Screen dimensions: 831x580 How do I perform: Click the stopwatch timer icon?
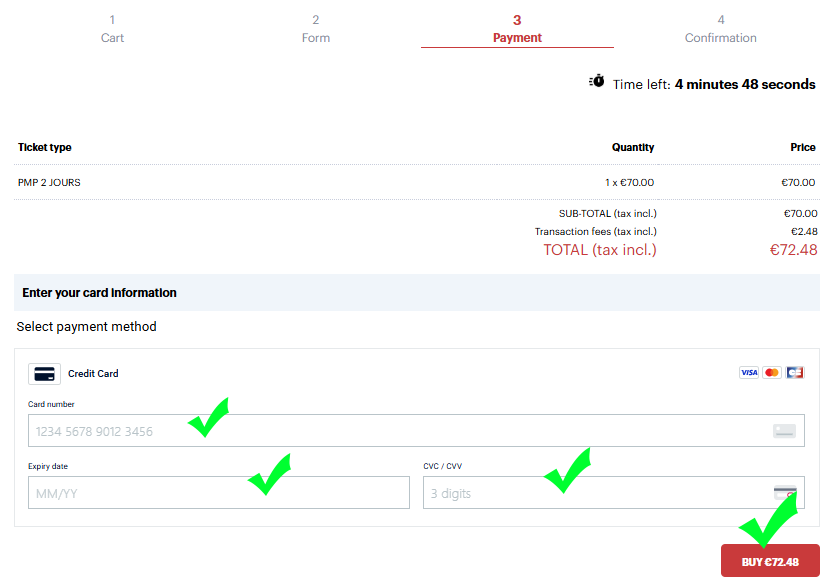click(597, 81)
